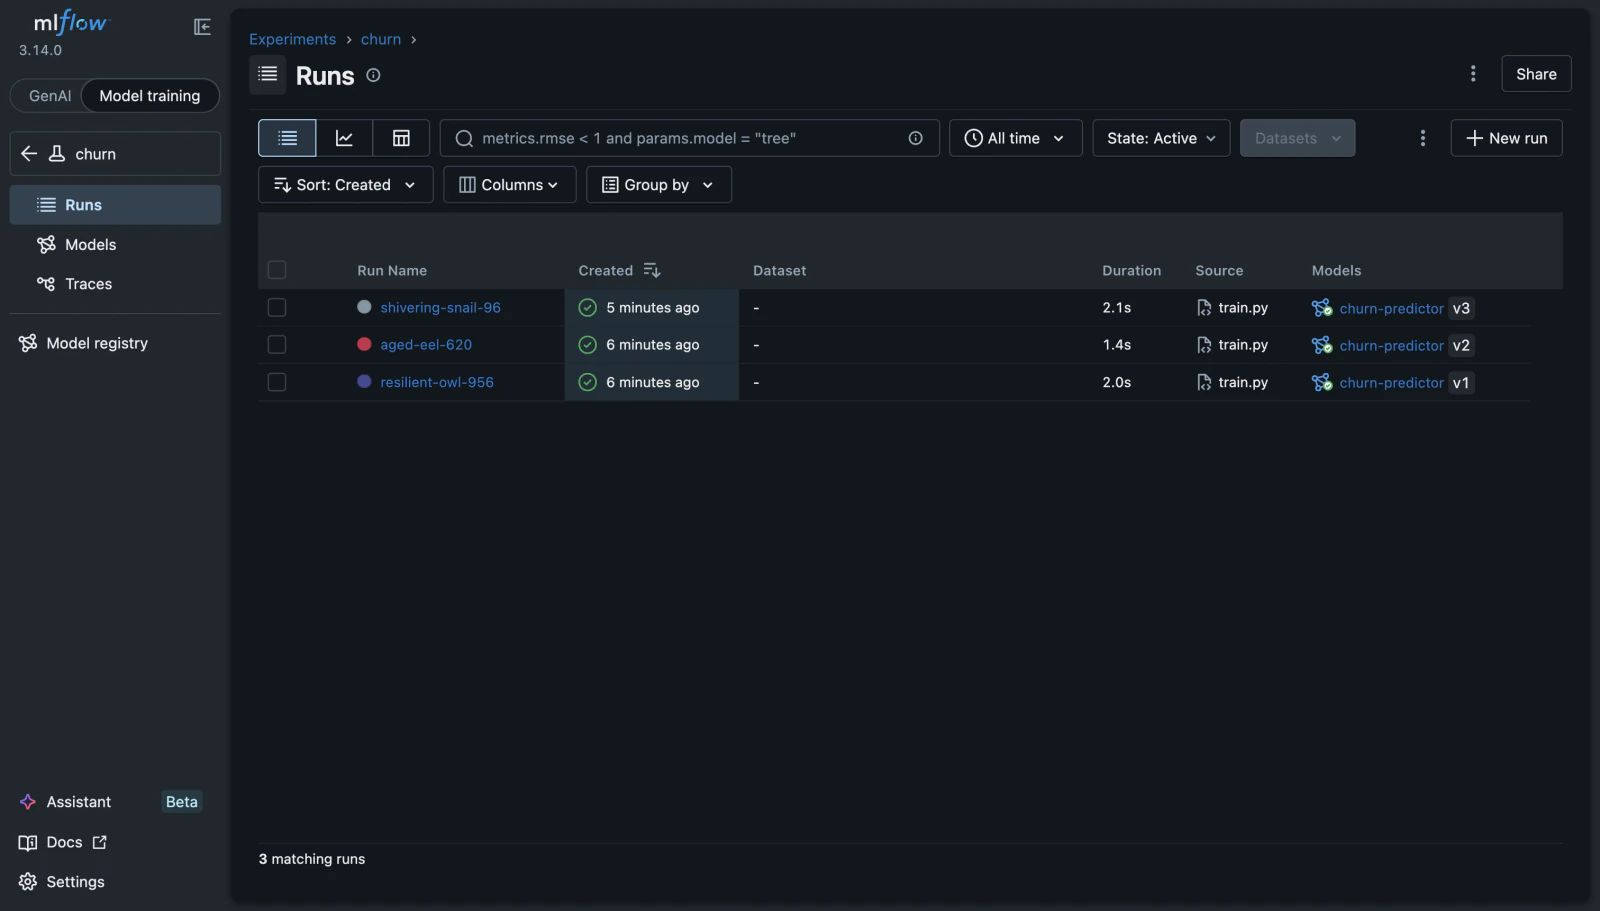This screenshot has height=911, width=1600.
Task: Open the Runs tab in sidebar
Action: tap(115, 205)
